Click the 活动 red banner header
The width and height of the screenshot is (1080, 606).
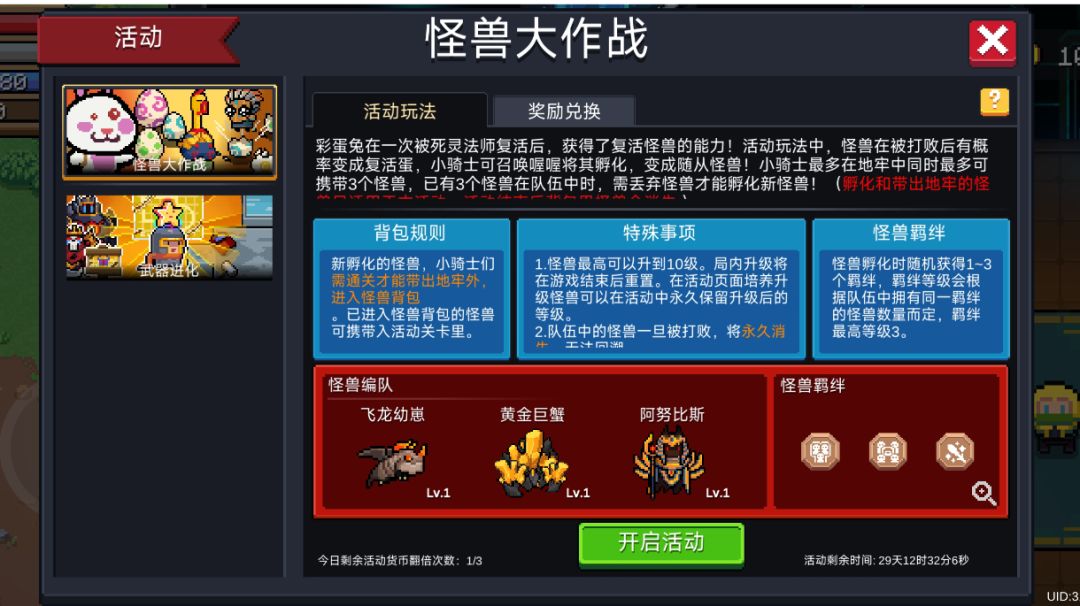click(x=138, y=38)
